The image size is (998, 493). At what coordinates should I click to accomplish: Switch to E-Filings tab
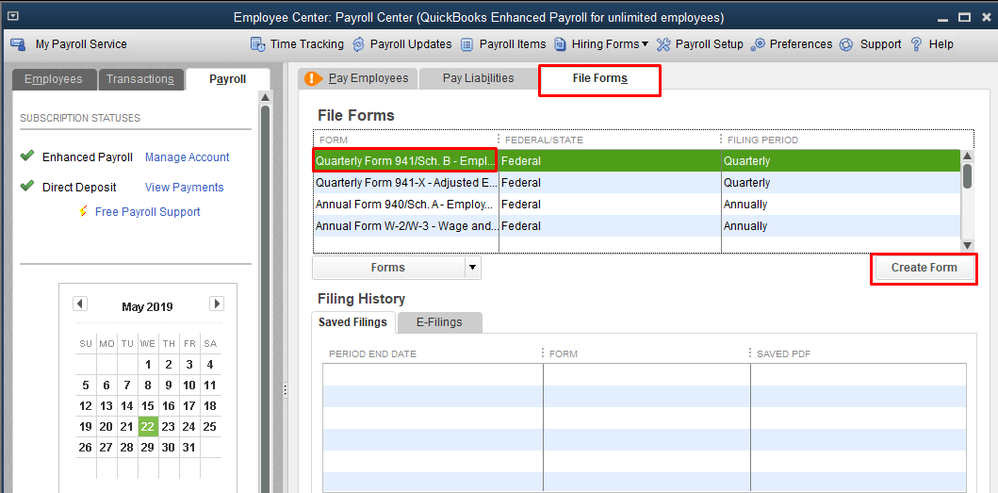pos(439,322)
